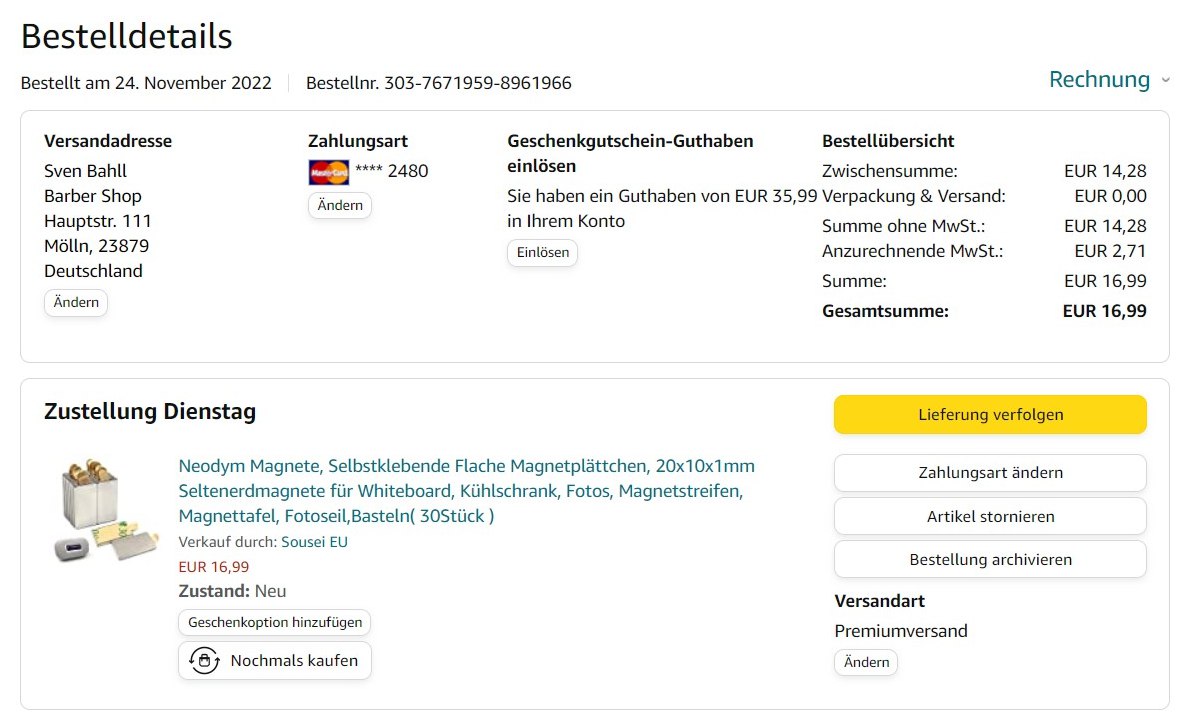Click the MasterCard payment card icon
Viewport: 1193px width, 719px height.
point(328,172)
